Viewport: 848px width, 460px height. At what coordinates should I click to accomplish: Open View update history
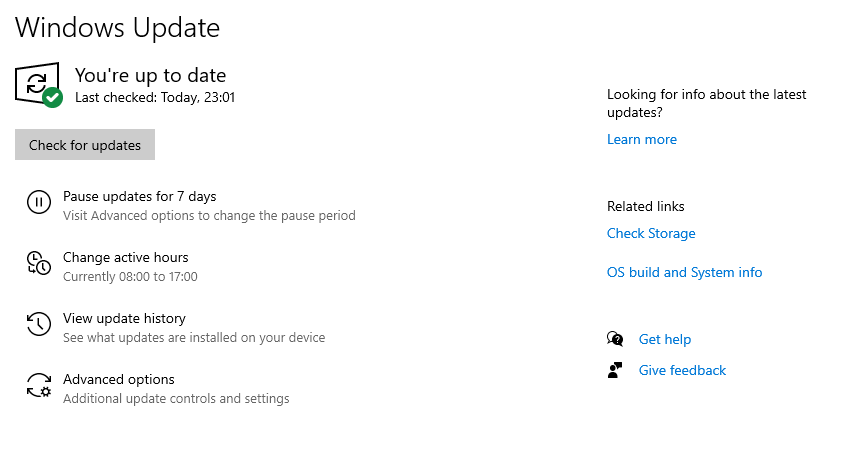[124, 318]
